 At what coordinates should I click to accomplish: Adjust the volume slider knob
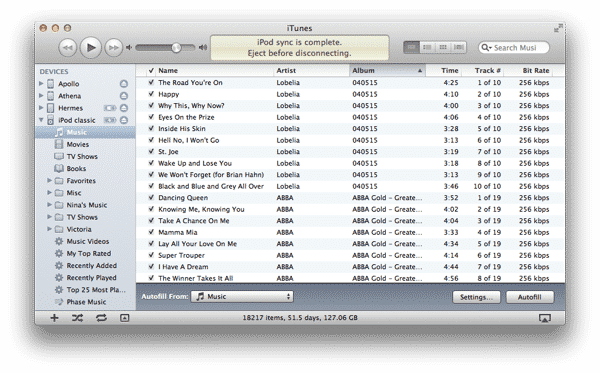pyautogui.click(x=176, y=48)
